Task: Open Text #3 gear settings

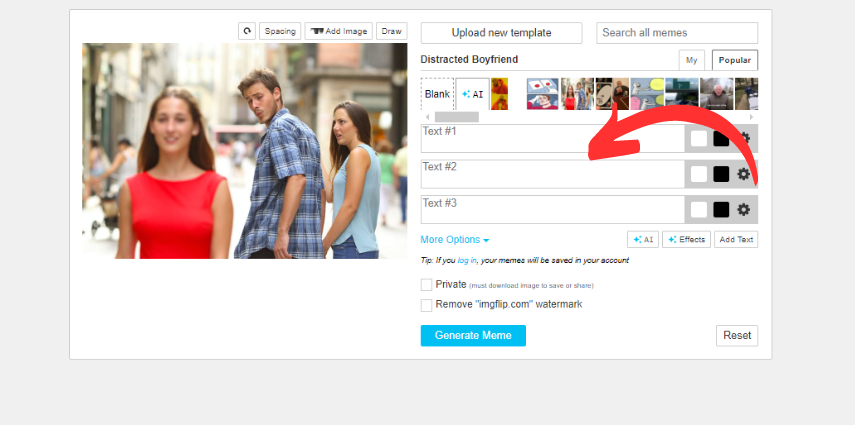Action: click(x=743, y=209)
